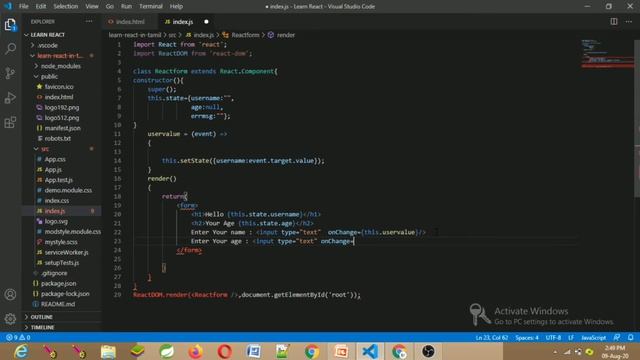The image size is (640, 360).
Task: Open Explorer panel more actions ellipsis
Action: tap(89, 21)
